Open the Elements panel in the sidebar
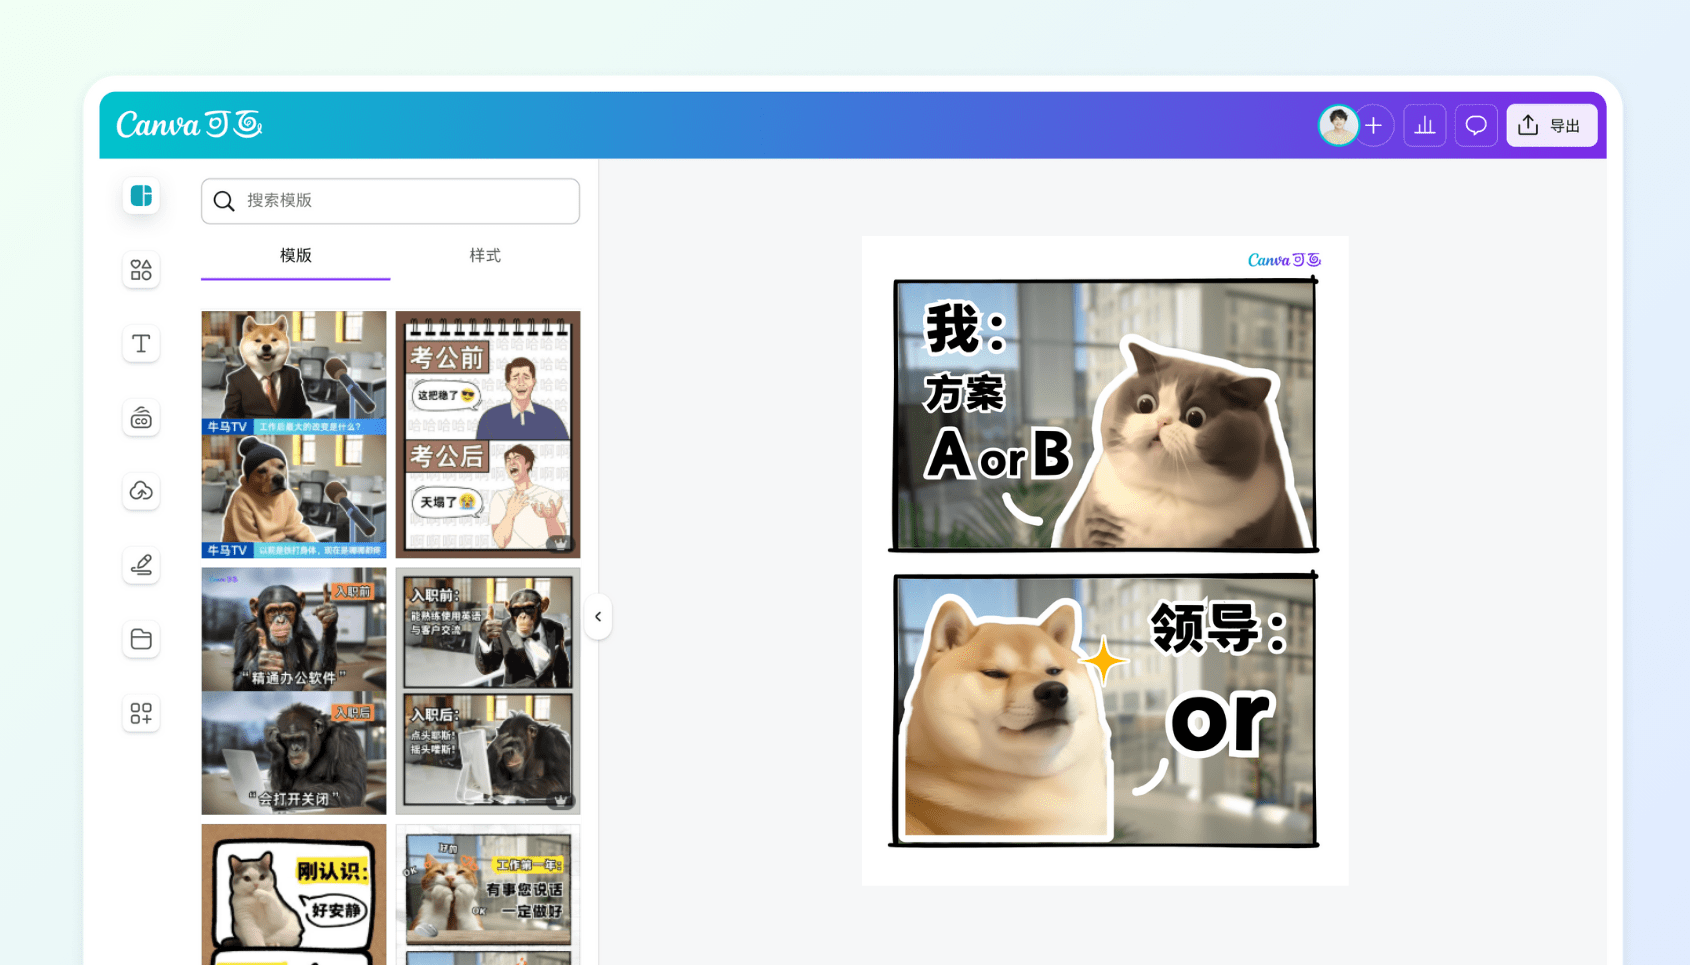Screen dimensions: 1690x965 [141, 270]
